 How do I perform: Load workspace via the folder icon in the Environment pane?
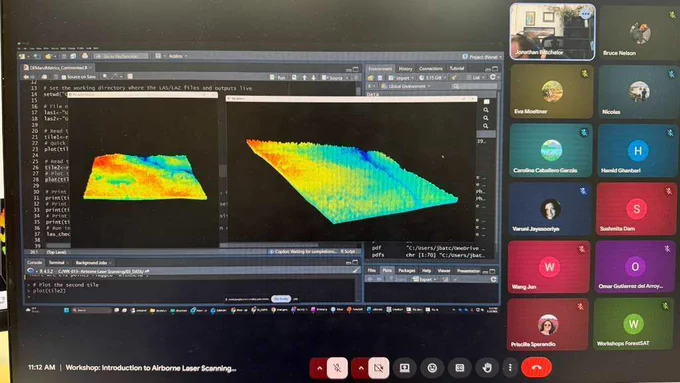click(x=371, y=78)
